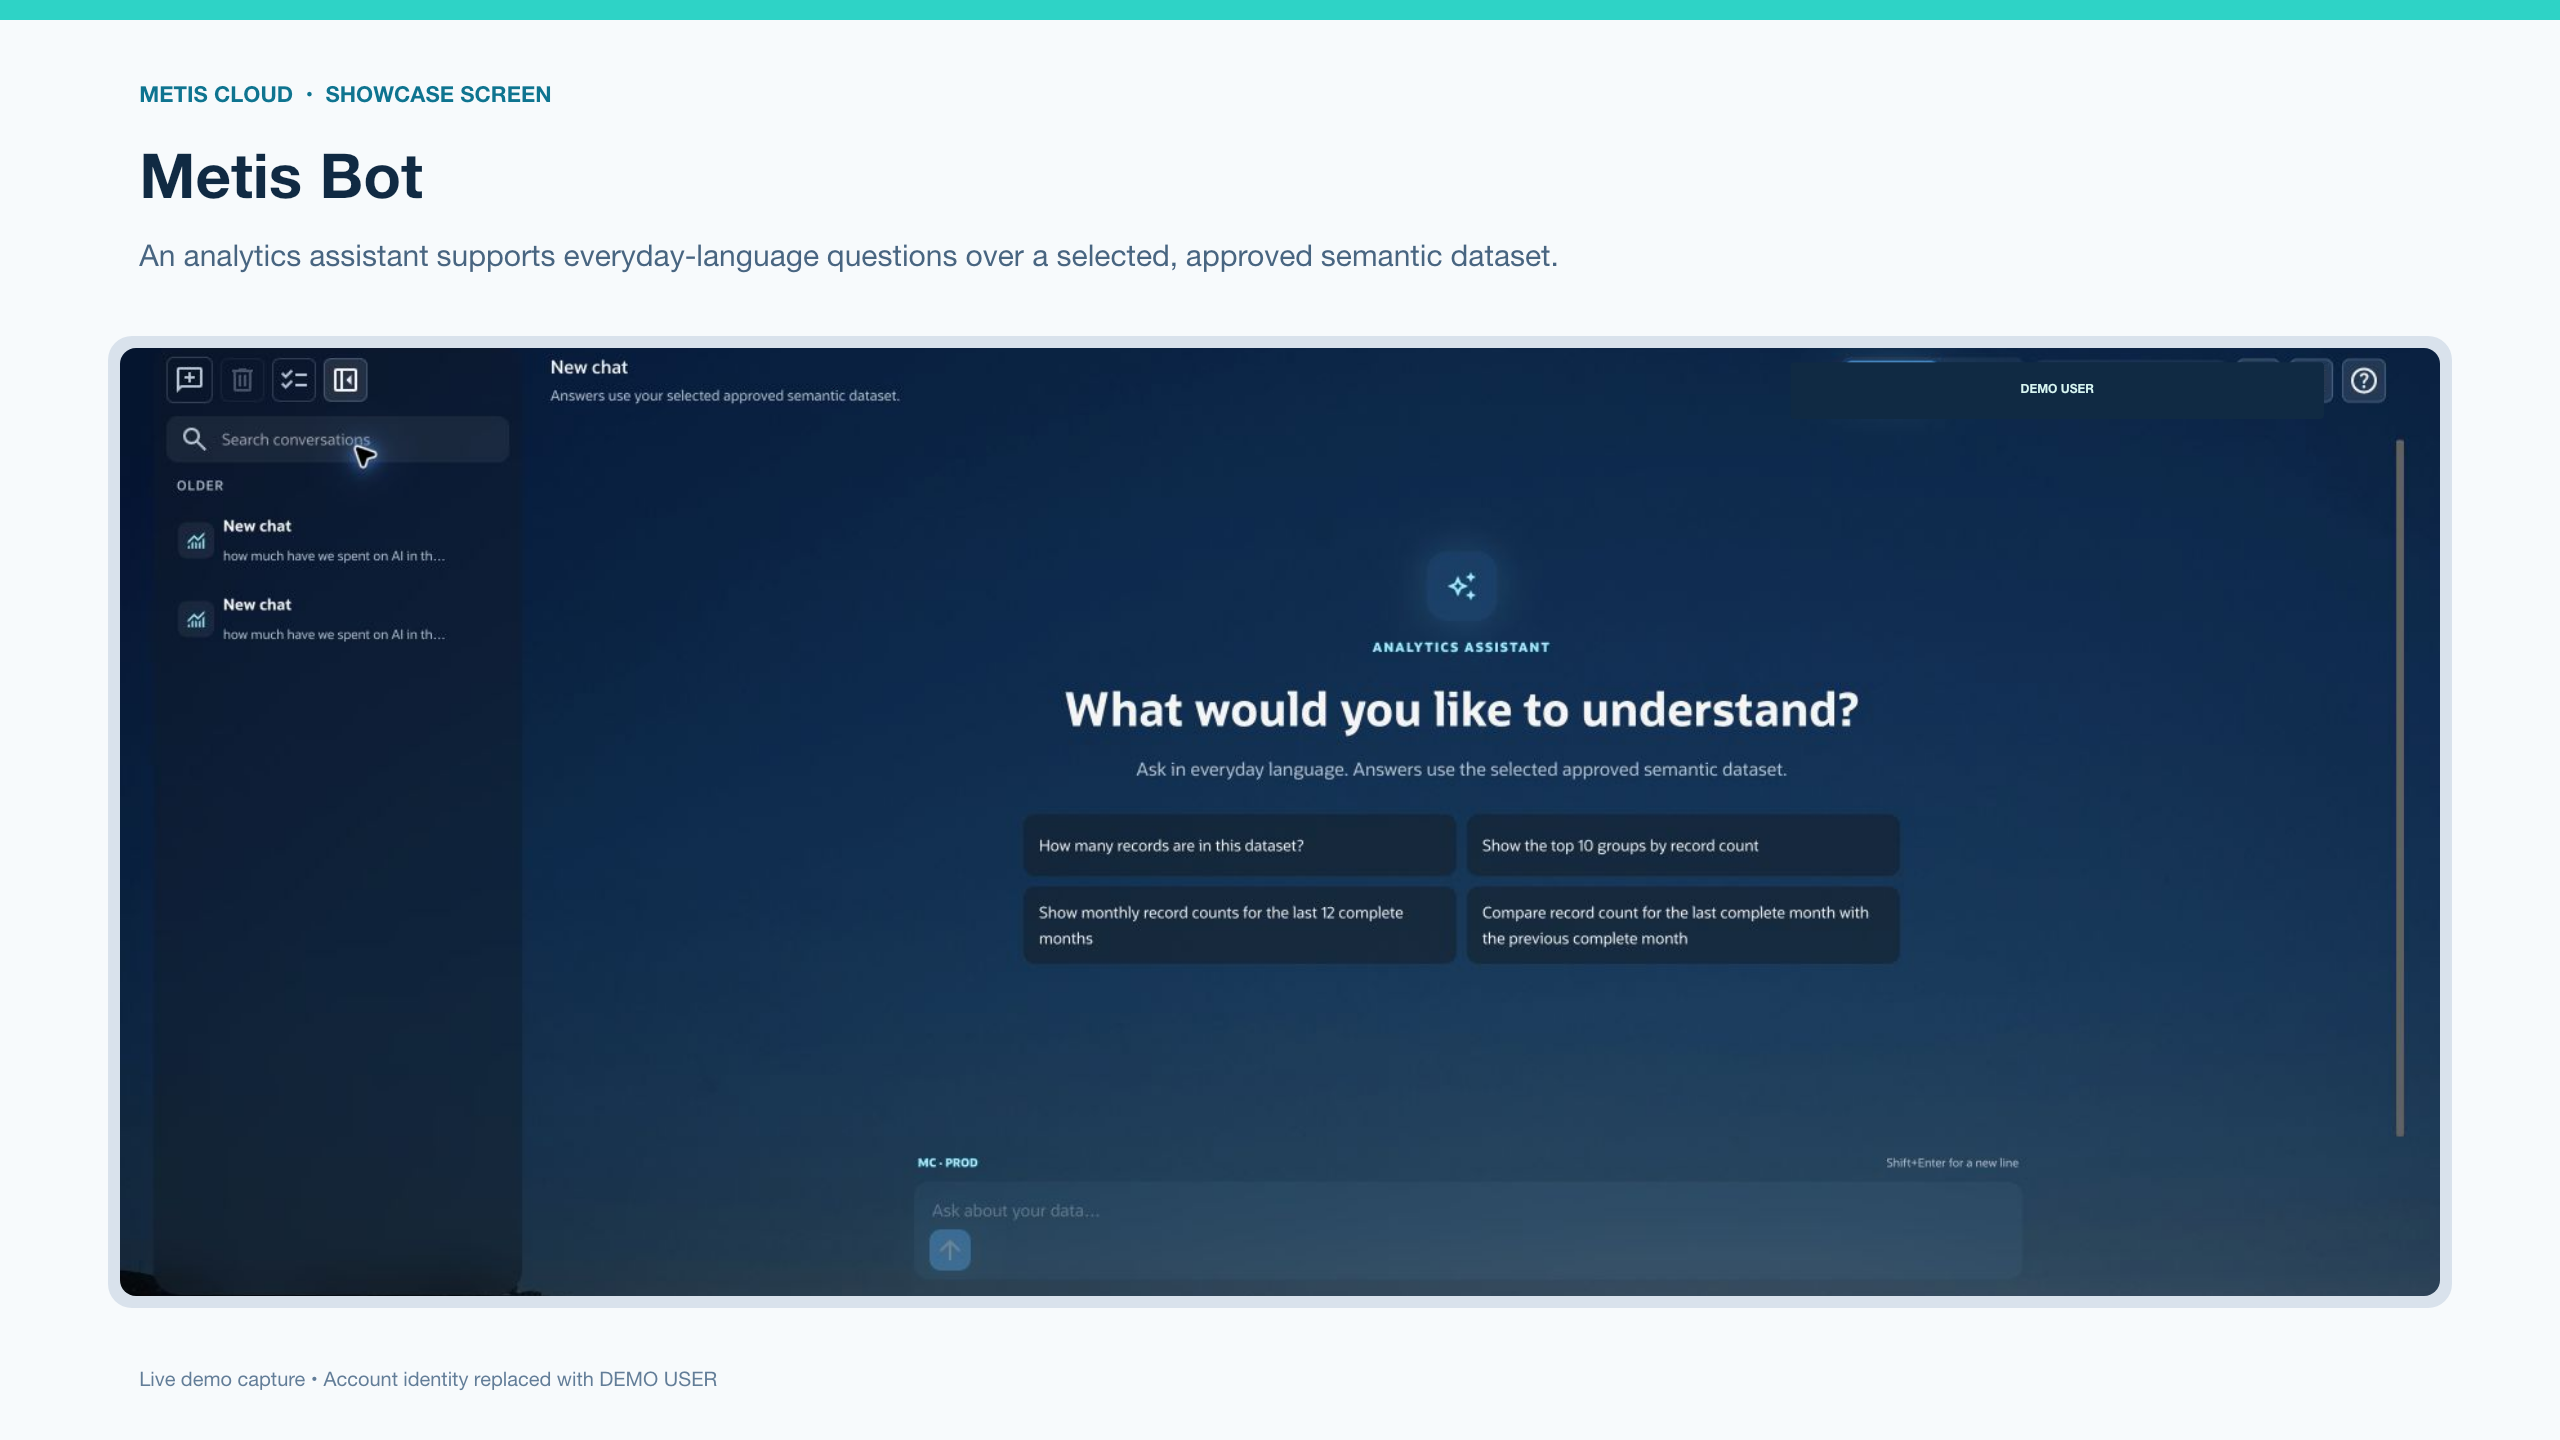The height and width of the screenshot is (1440, 2560).
Task: Click the MC · PROD dataset label
Action: [x=948, y=1163]
